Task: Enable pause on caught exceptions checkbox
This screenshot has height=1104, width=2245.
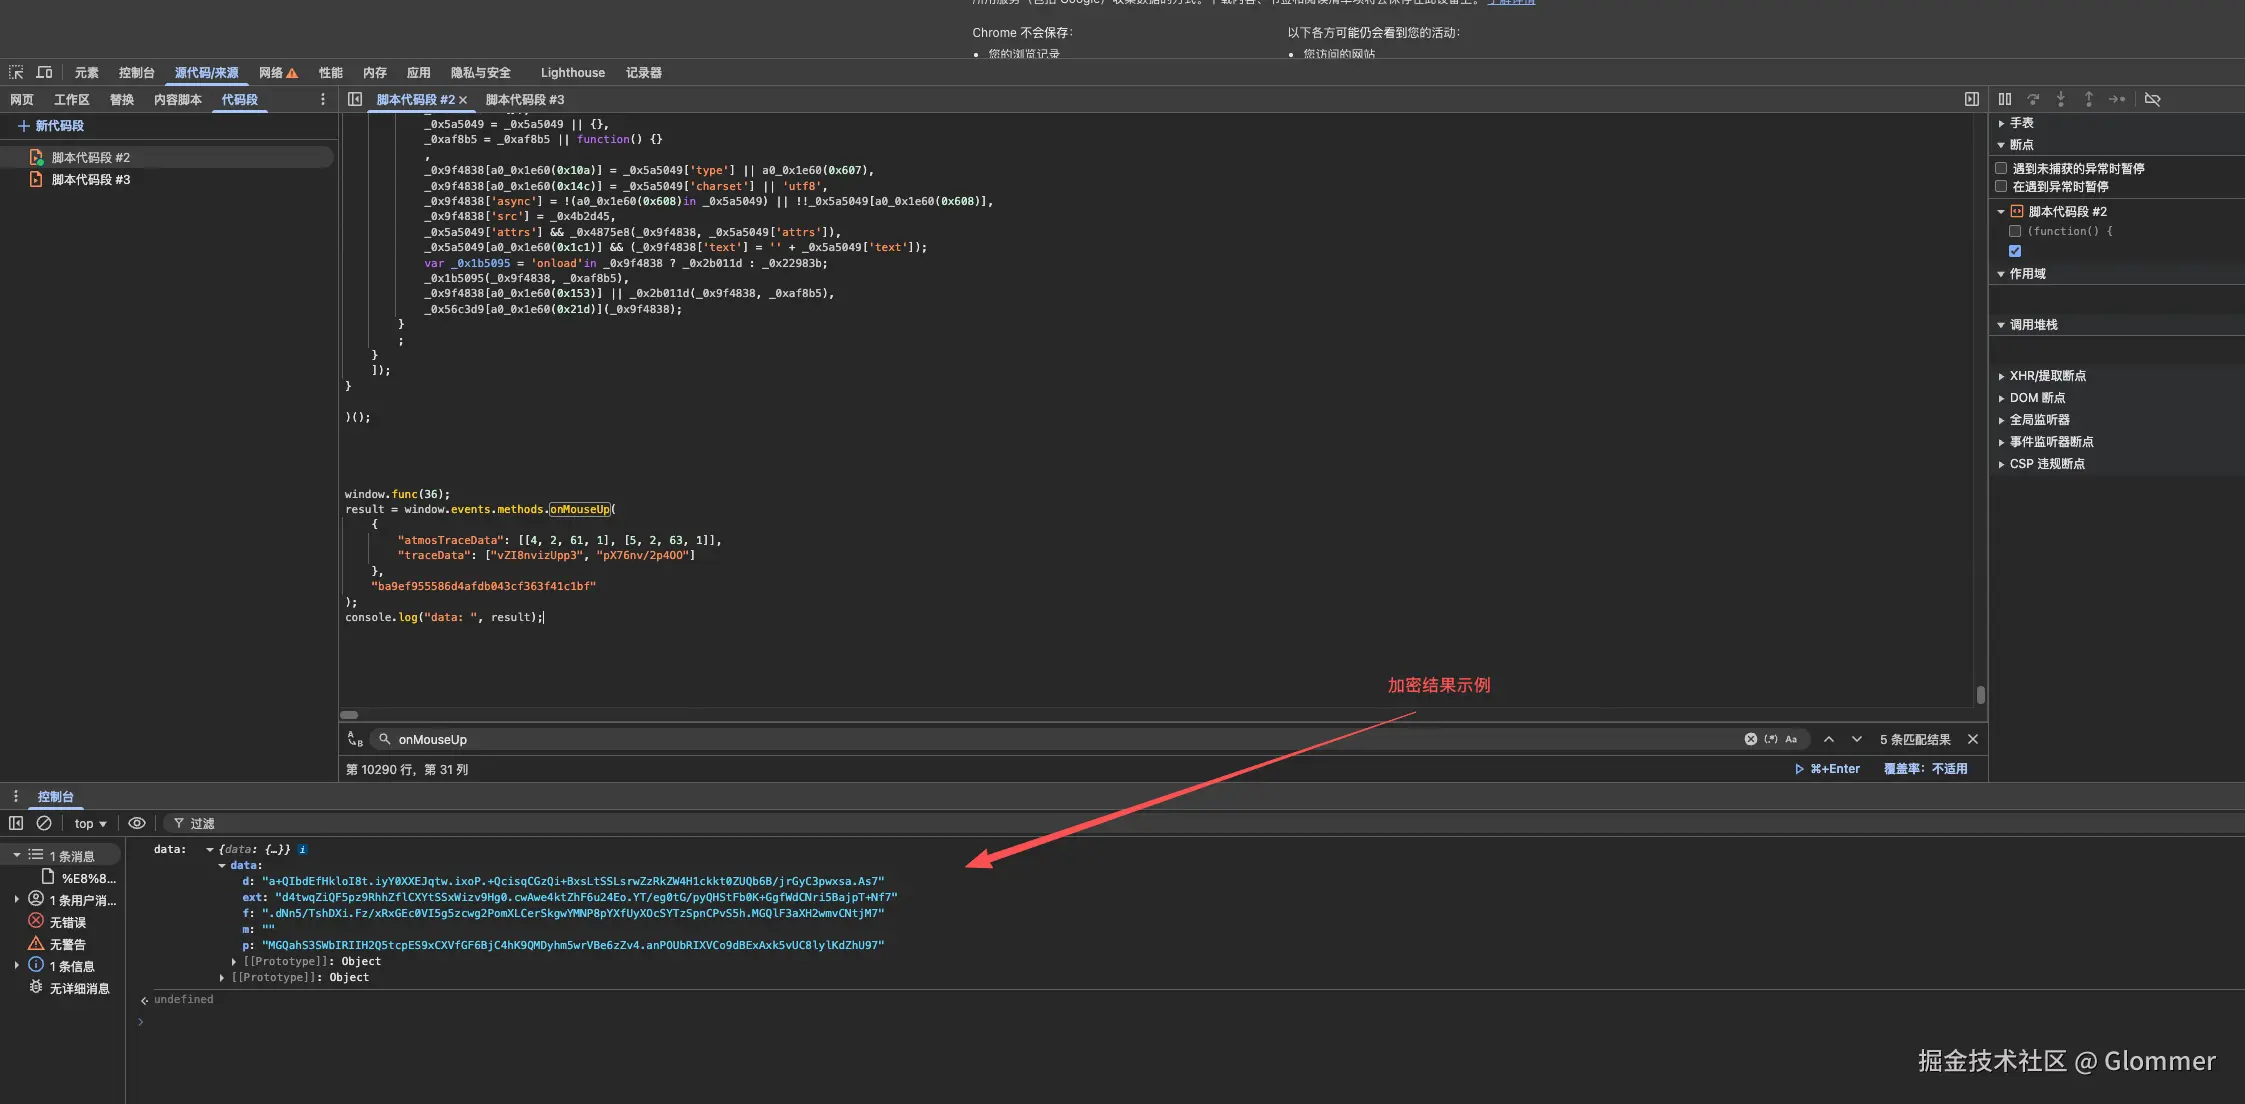Action: pyautogui.click(x=2001, y=186)
